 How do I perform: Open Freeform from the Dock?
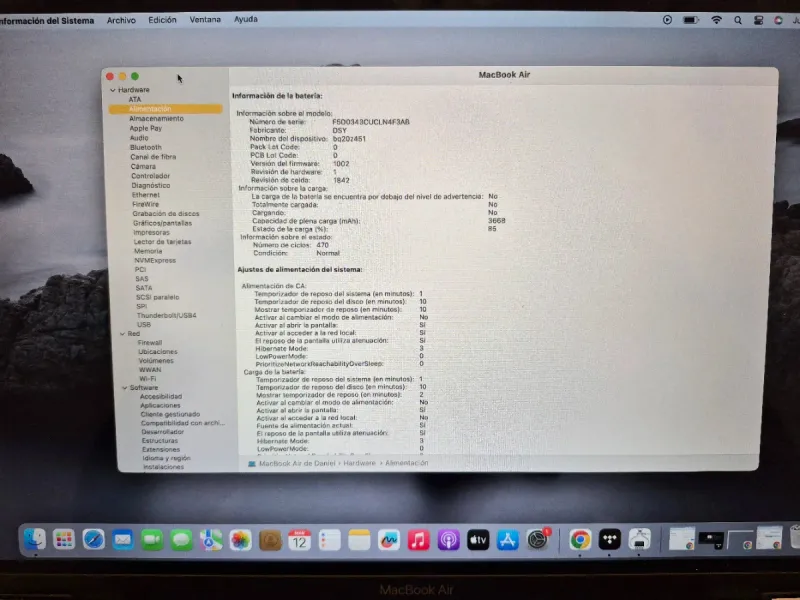point(388,540)
